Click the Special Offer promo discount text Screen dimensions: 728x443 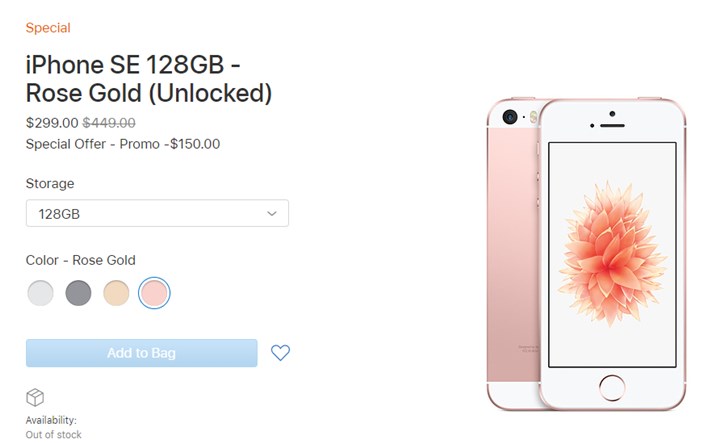(122, 143)
